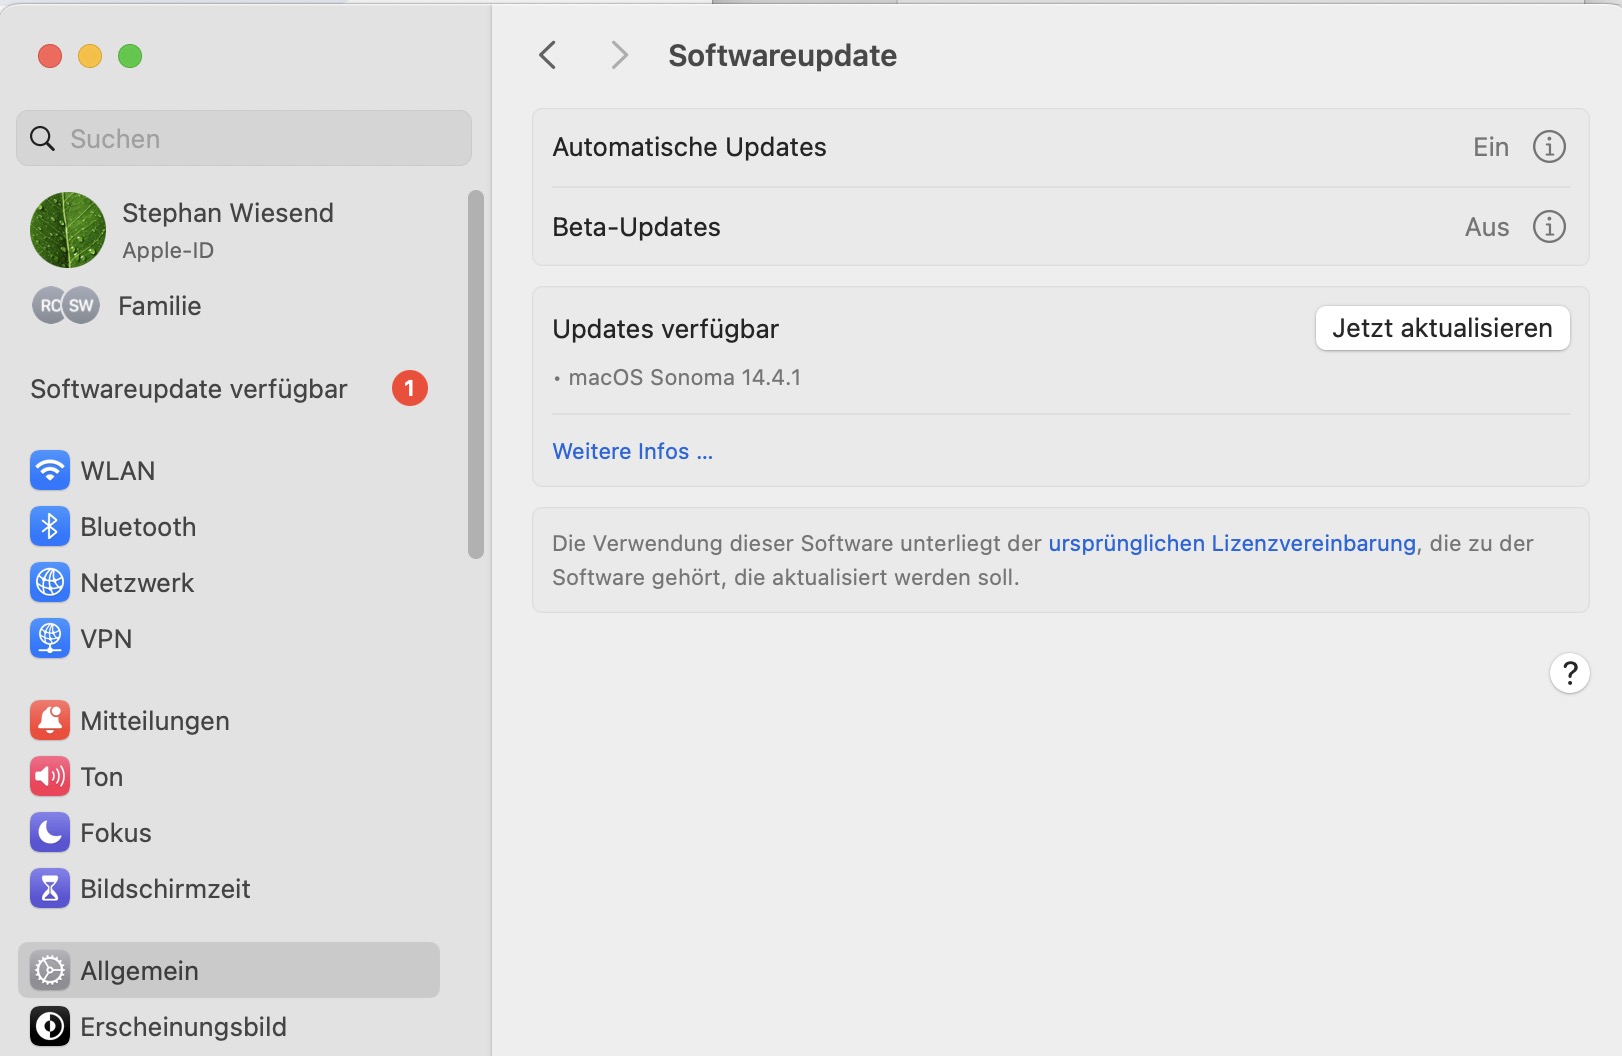The height and width of the screenshot is (1056, 1622).
Task: Select WLAN label in sidebar
Action: point(118,471)
